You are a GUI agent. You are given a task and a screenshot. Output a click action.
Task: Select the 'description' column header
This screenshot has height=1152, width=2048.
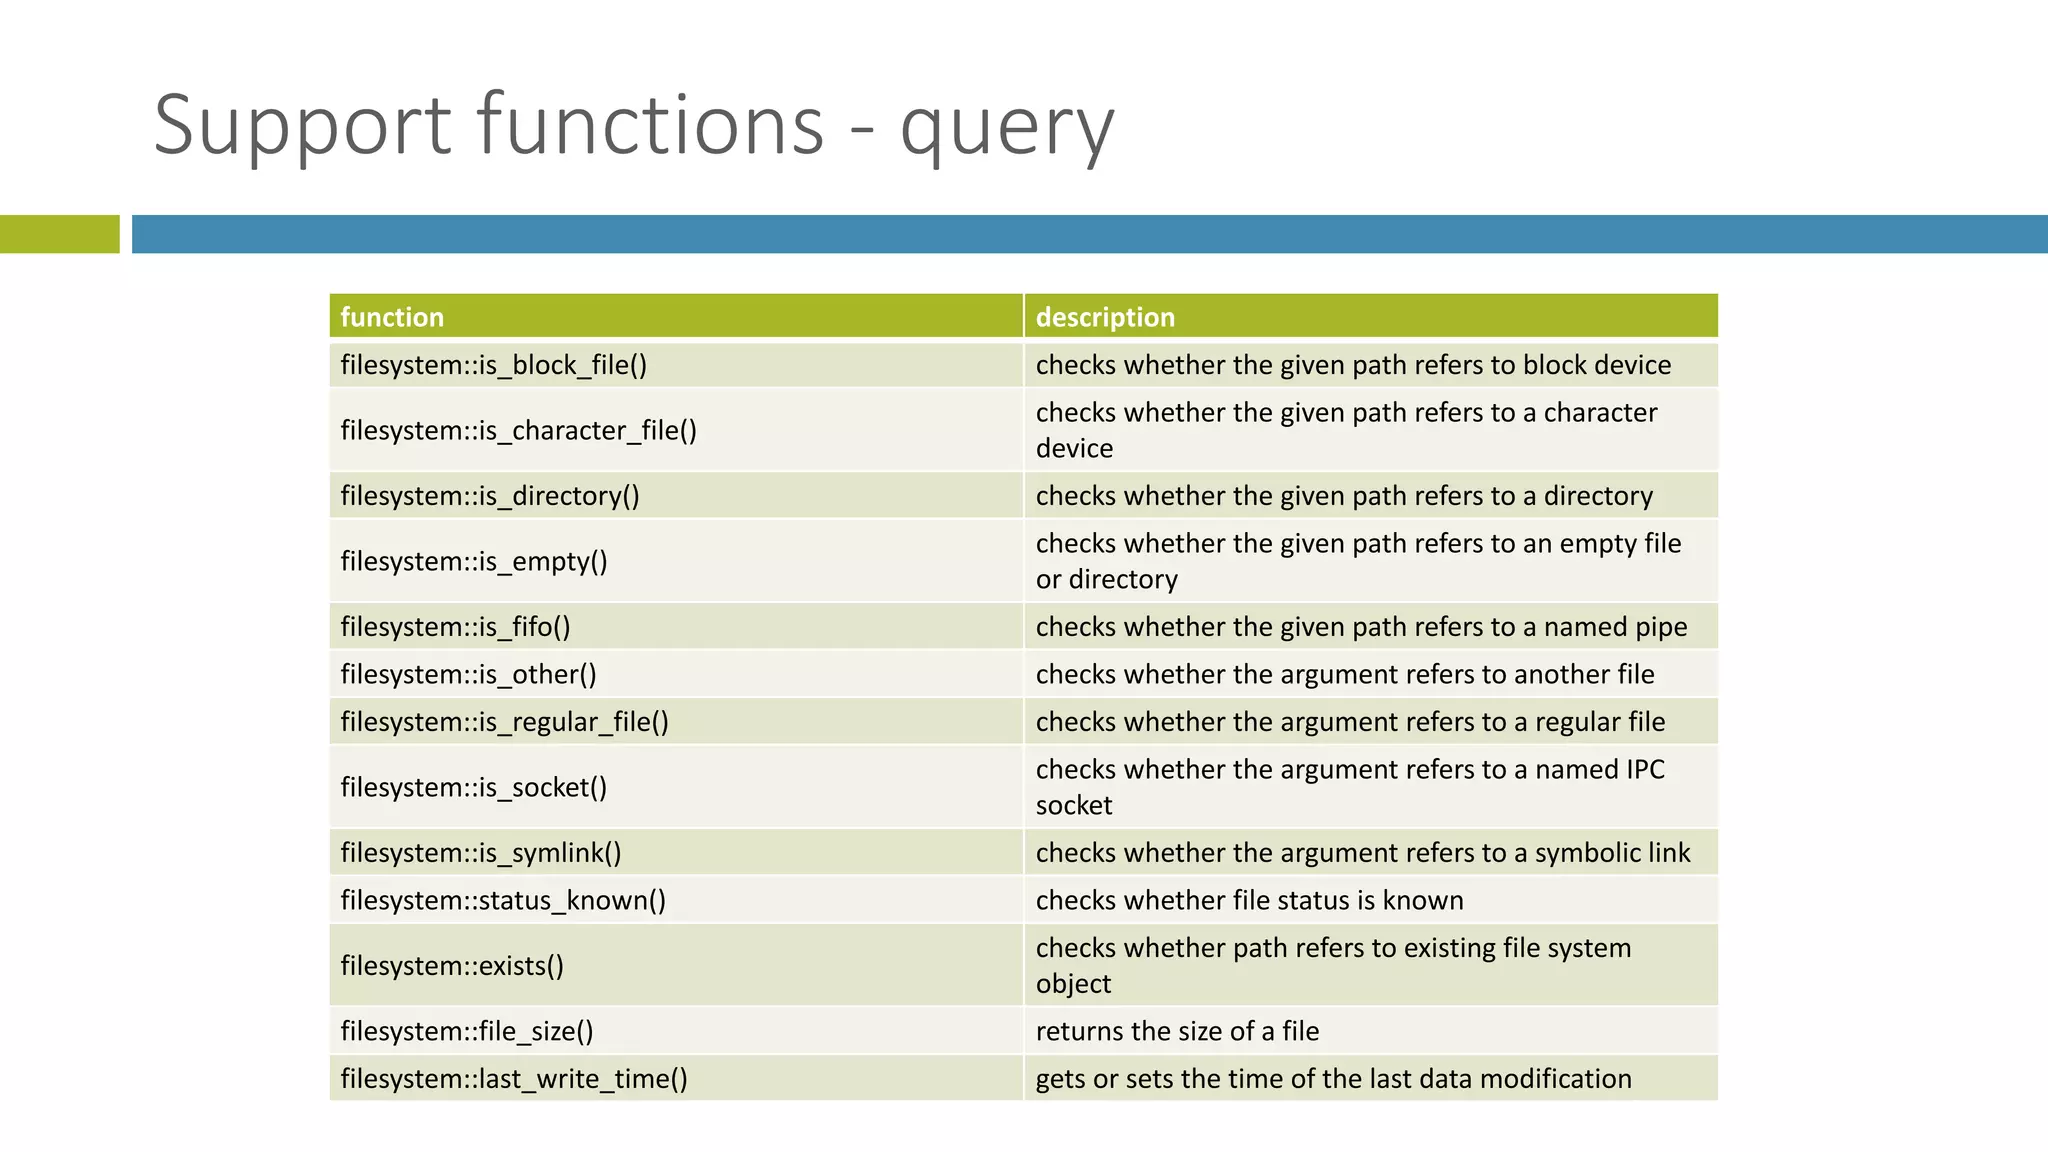(x=1371, y=316)
